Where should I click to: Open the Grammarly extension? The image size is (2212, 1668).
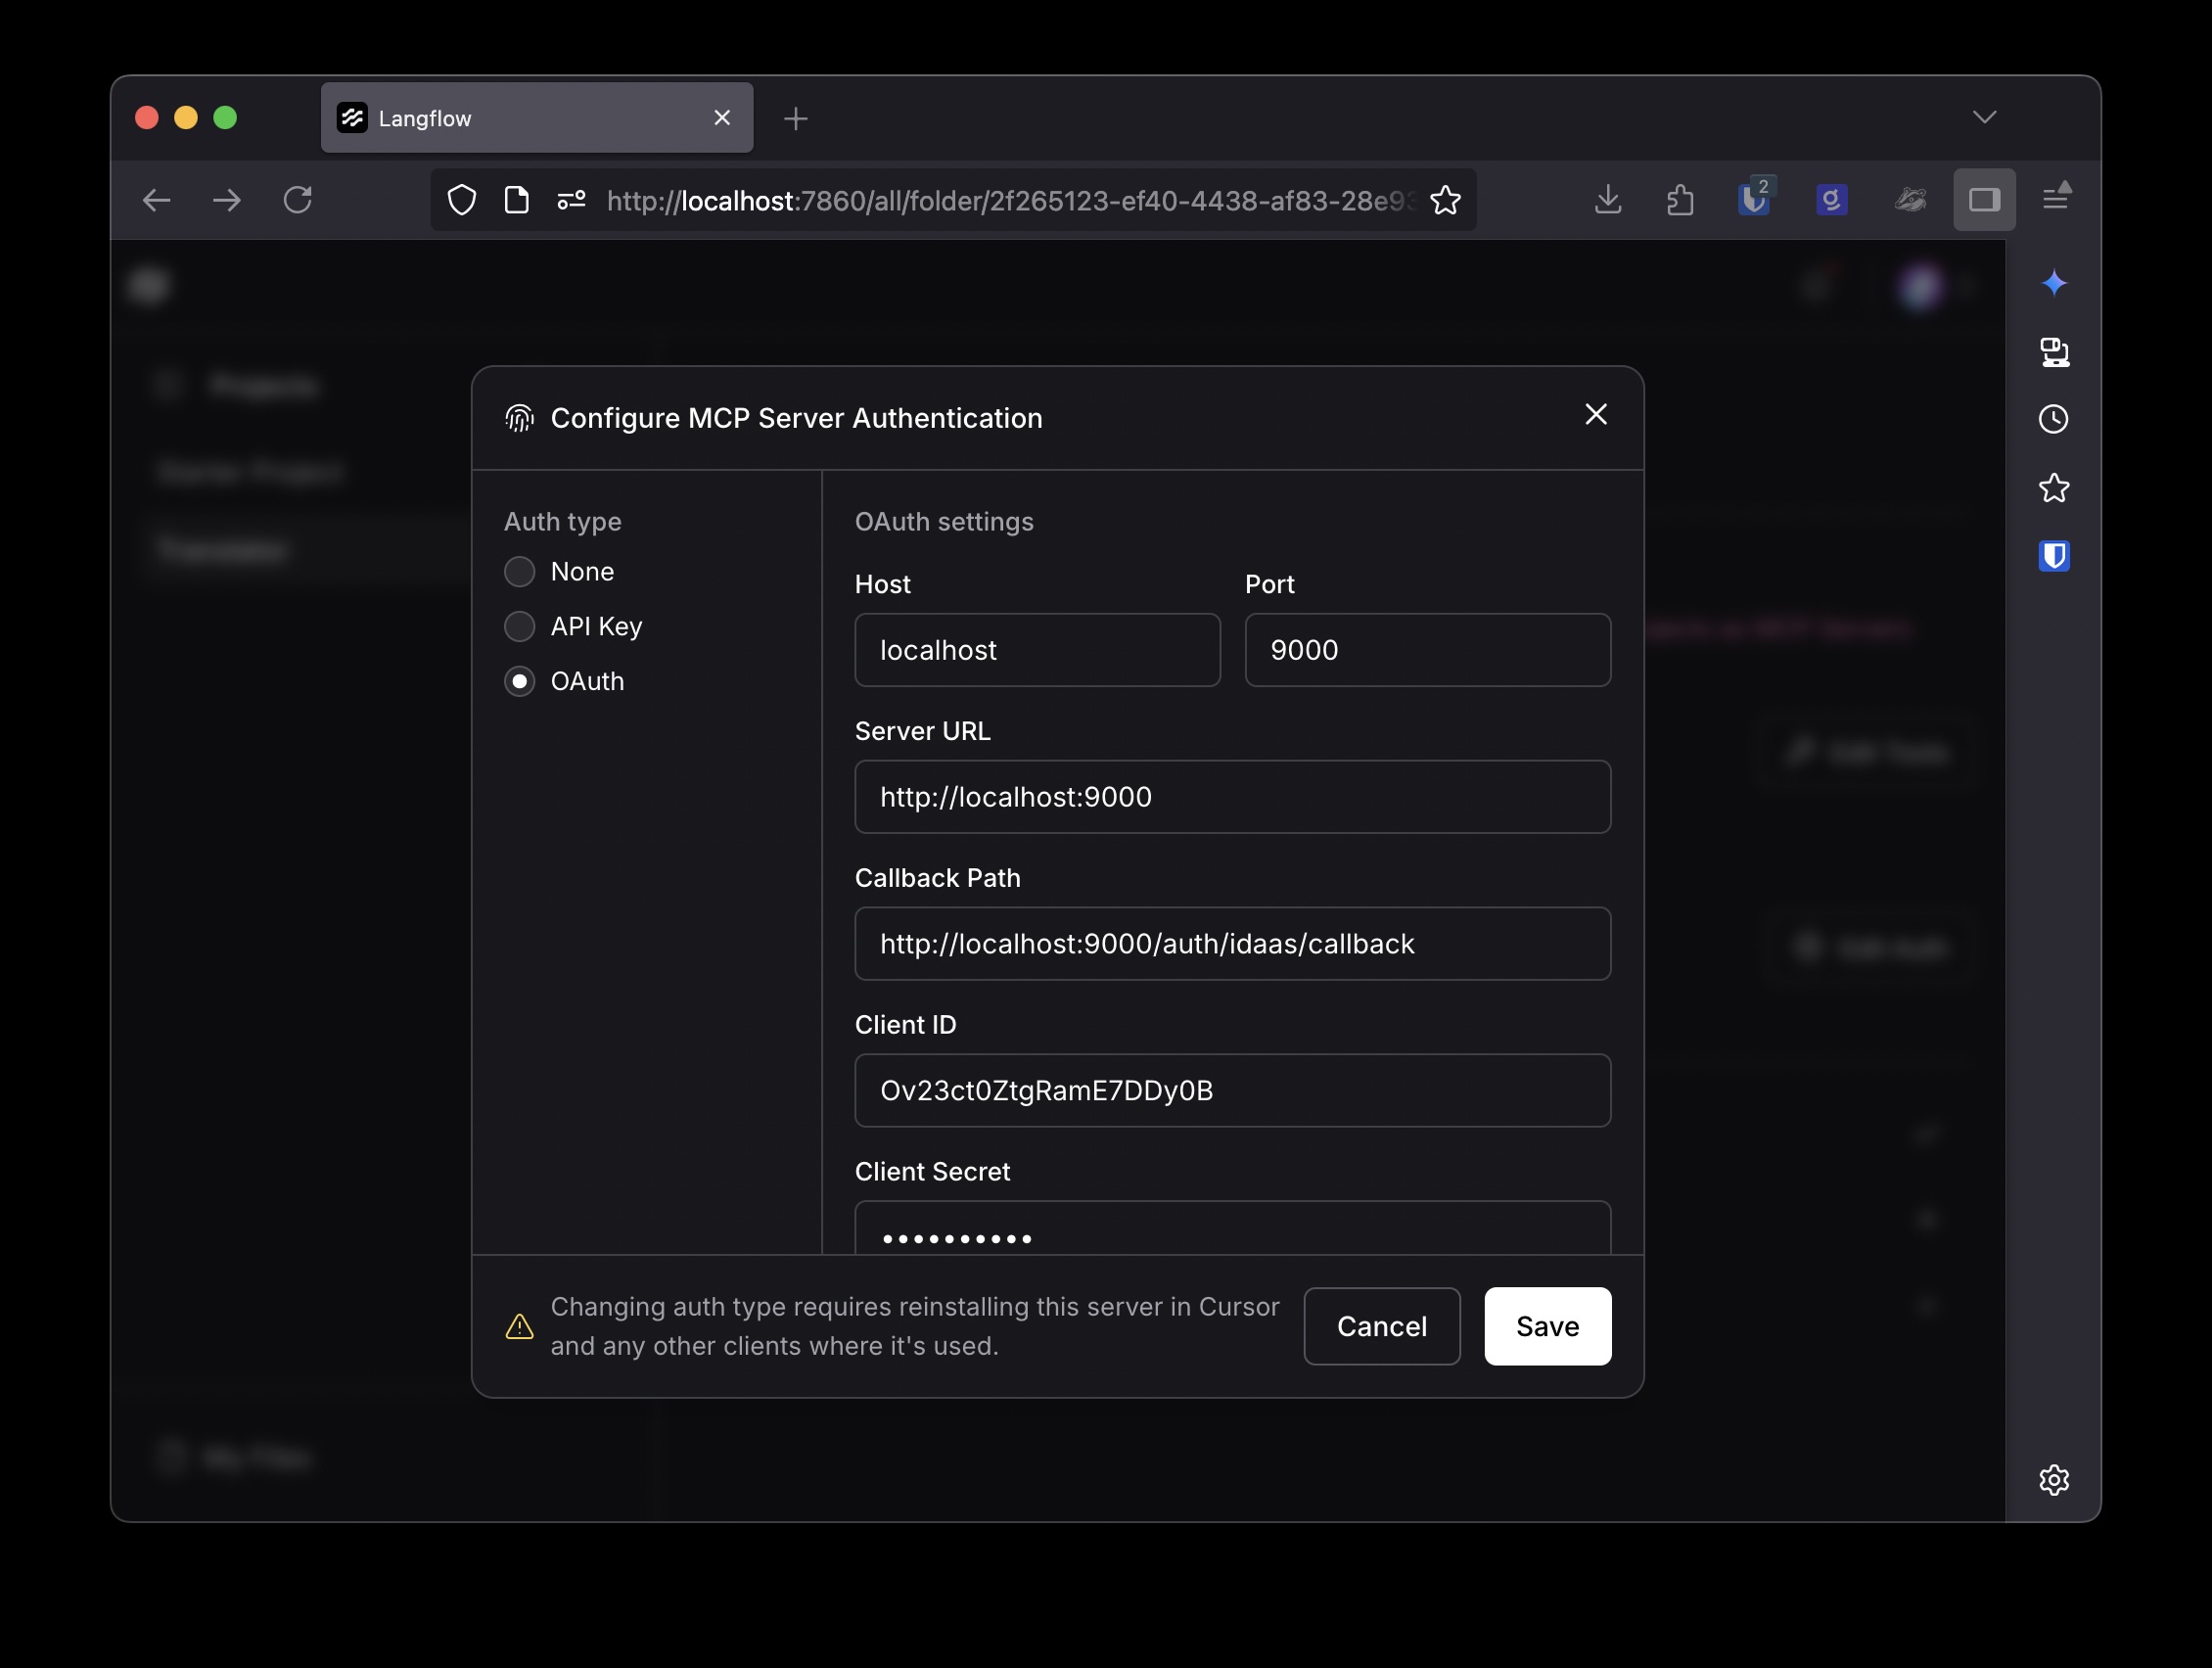point(1831,199)
